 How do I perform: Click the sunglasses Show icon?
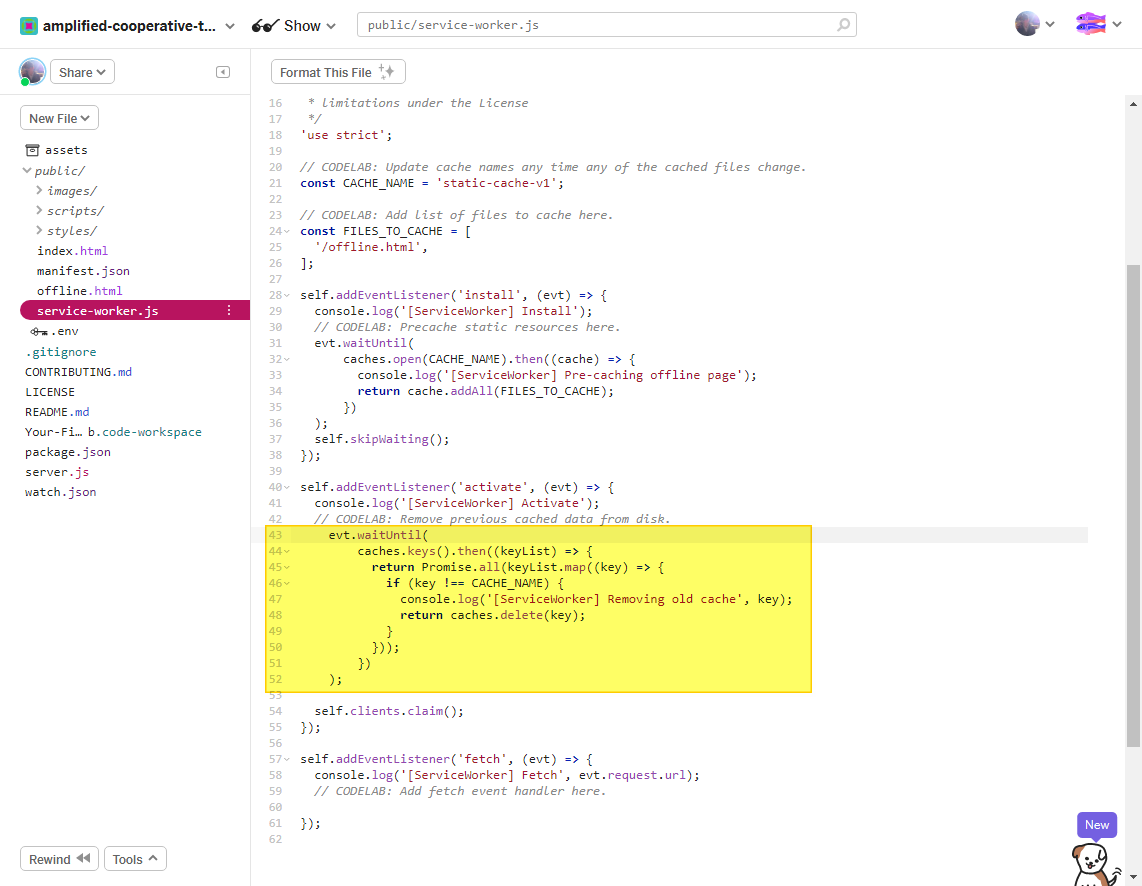265,25
